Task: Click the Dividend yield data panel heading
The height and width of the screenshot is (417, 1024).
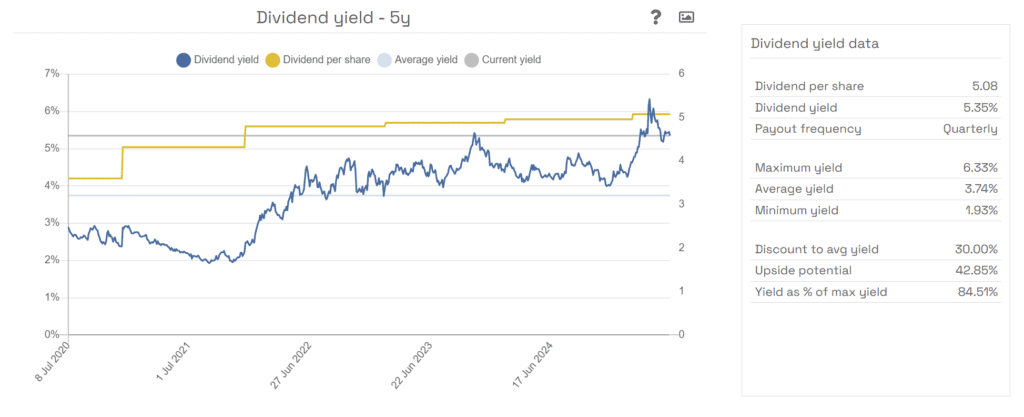Action: point(814,44)
